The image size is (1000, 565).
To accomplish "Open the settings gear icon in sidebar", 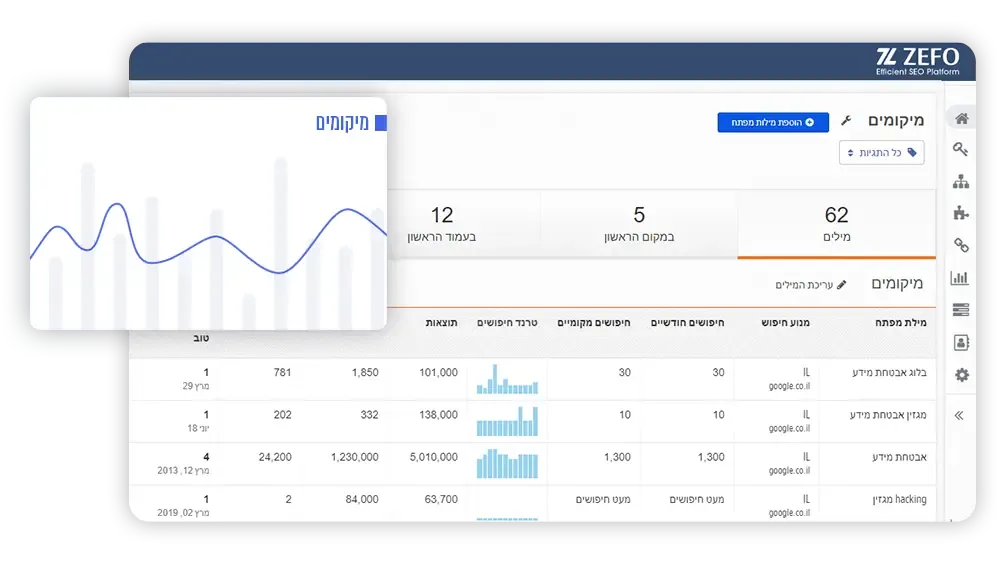I will [x=962, y=375].
